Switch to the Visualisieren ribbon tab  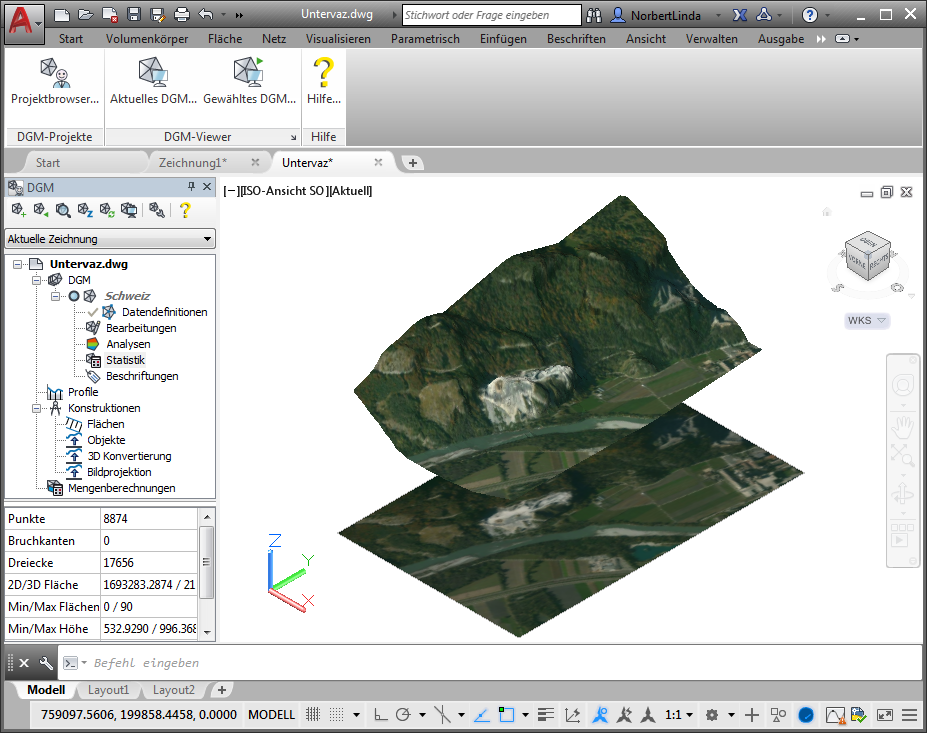point(338,39)
